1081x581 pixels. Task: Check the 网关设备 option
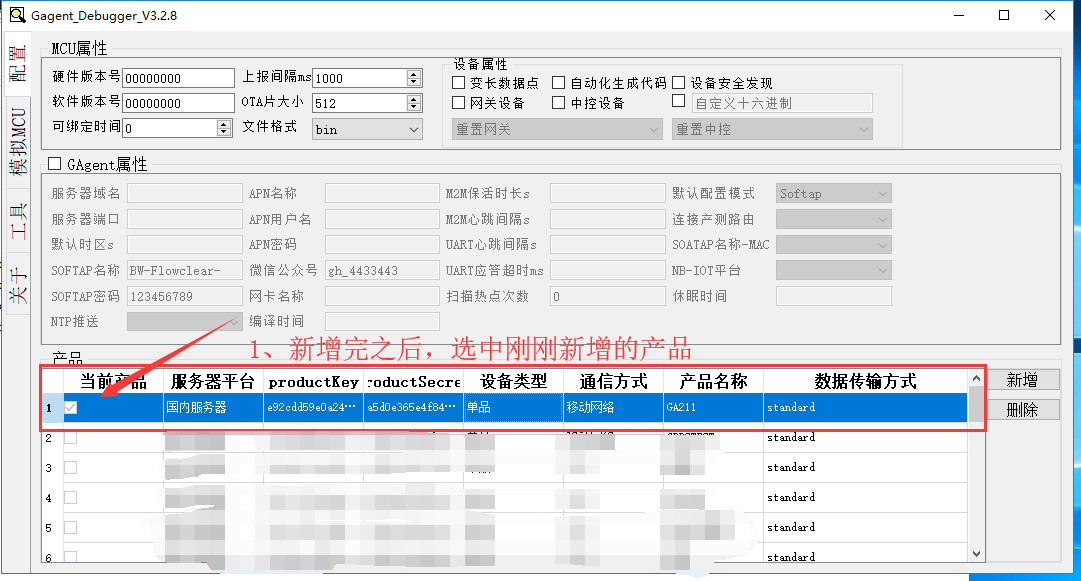pos(459,103)
